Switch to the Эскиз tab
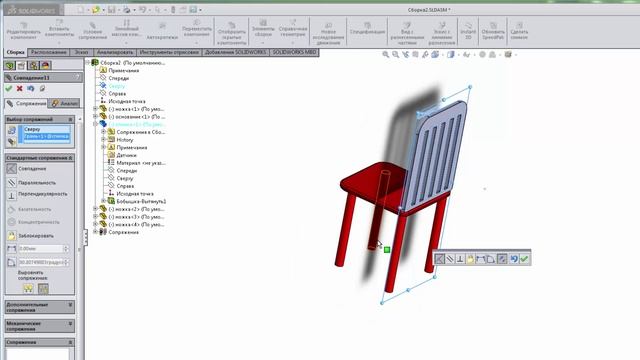Screen dimensions: 640x360 (81, 52)
